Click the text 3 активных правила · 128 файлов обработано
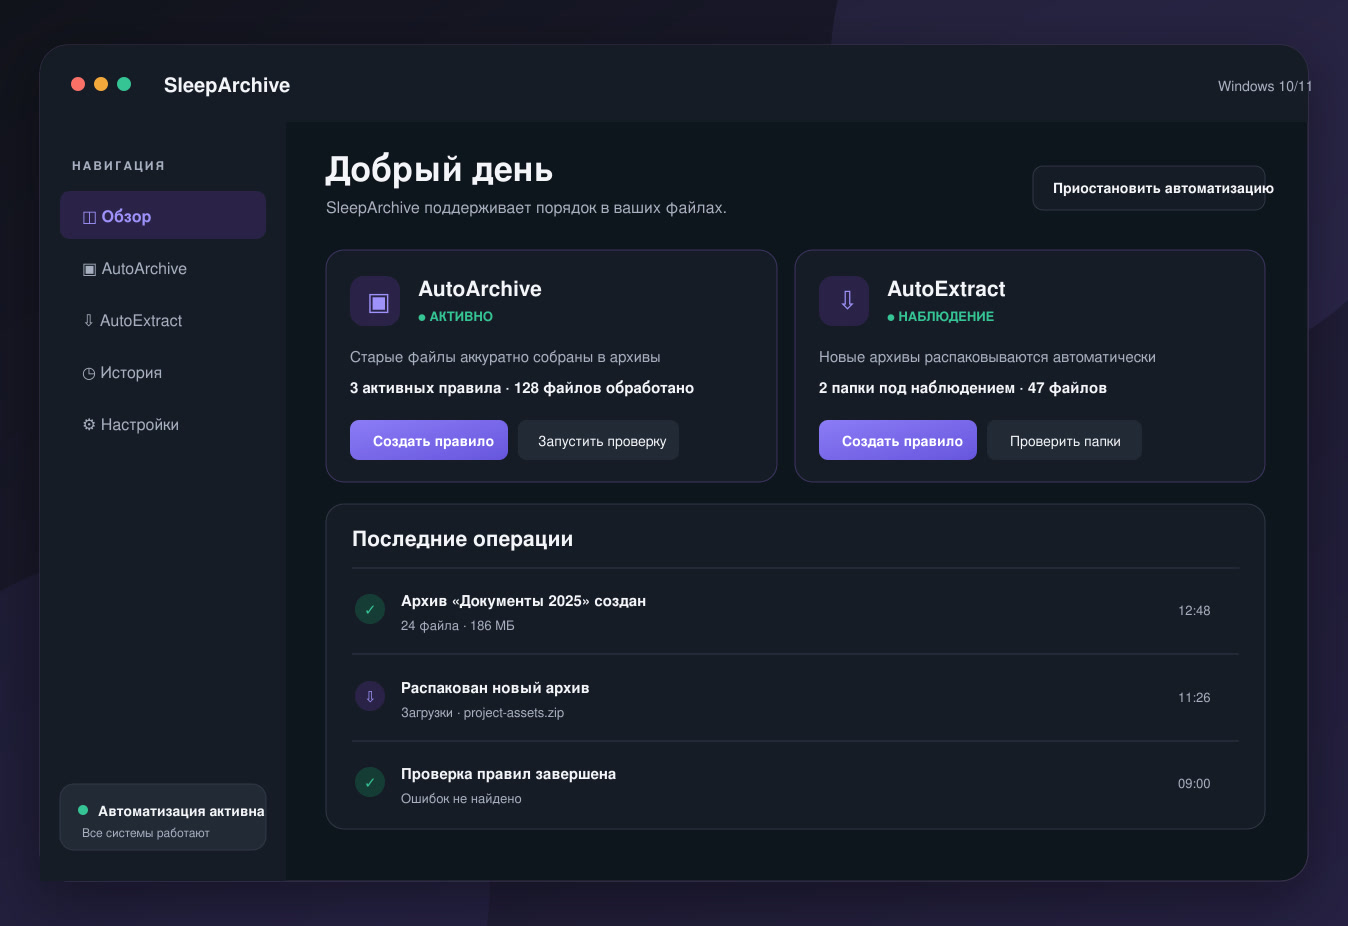The height and width of the screenshot is (926, 1348). 522,388
